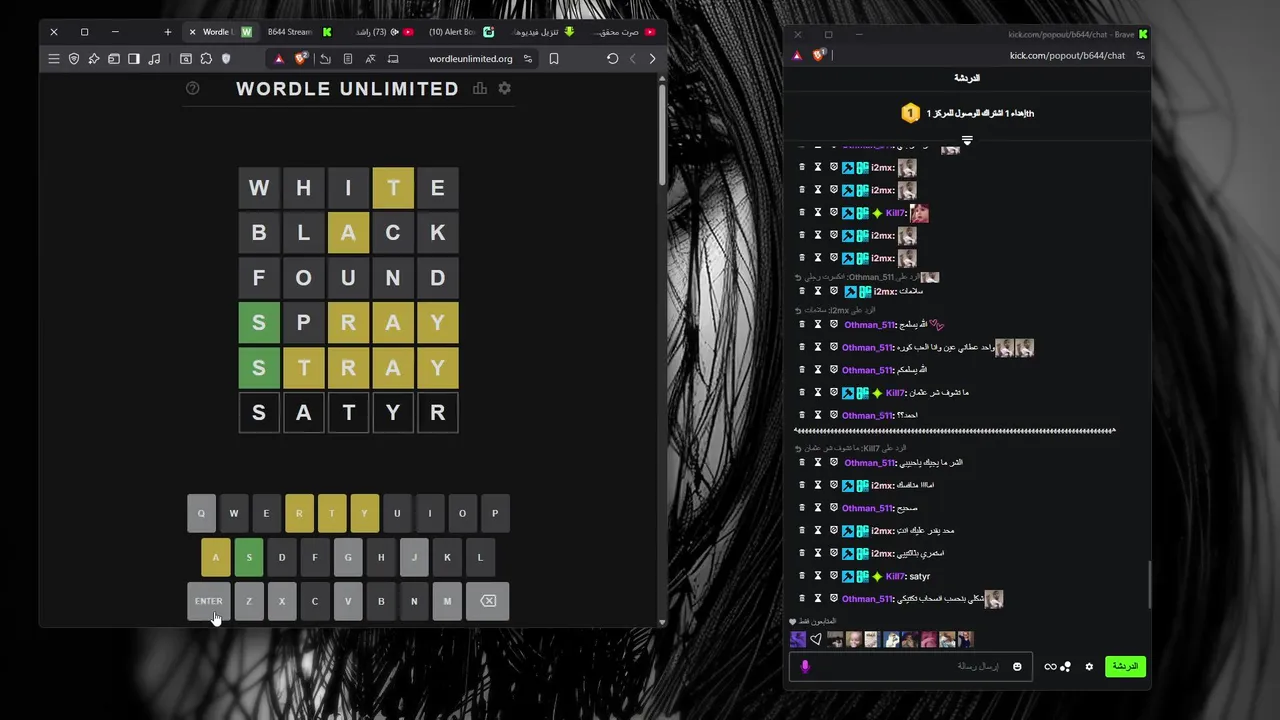
Task: Click the green S tile in SPRAY row
Action: tap(259, 323)
